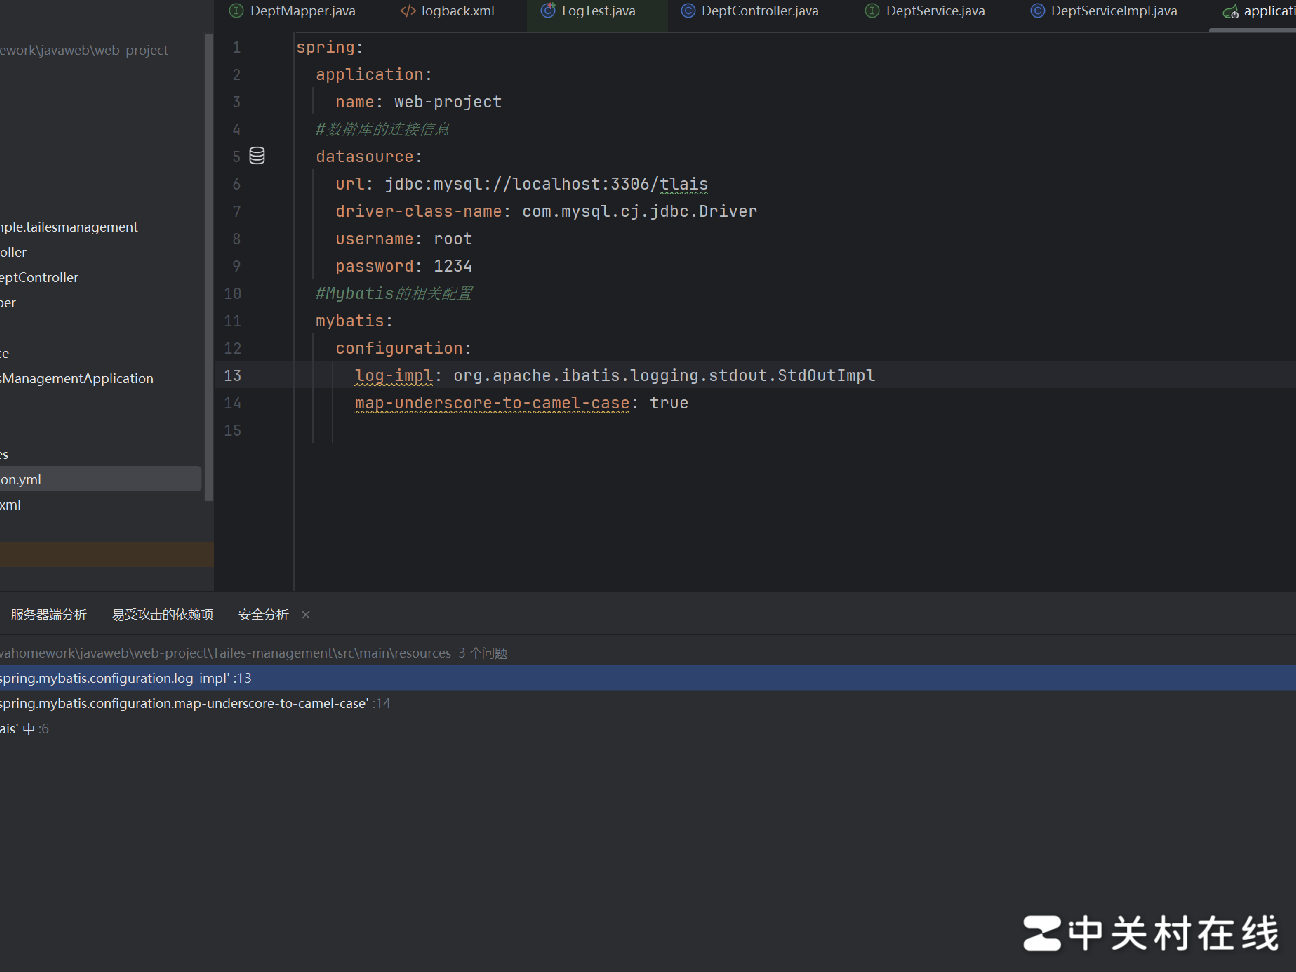Close the 安全分析 tab
Image resolution: width=1296 pixels, height=972 pixels.
[306, 615]
